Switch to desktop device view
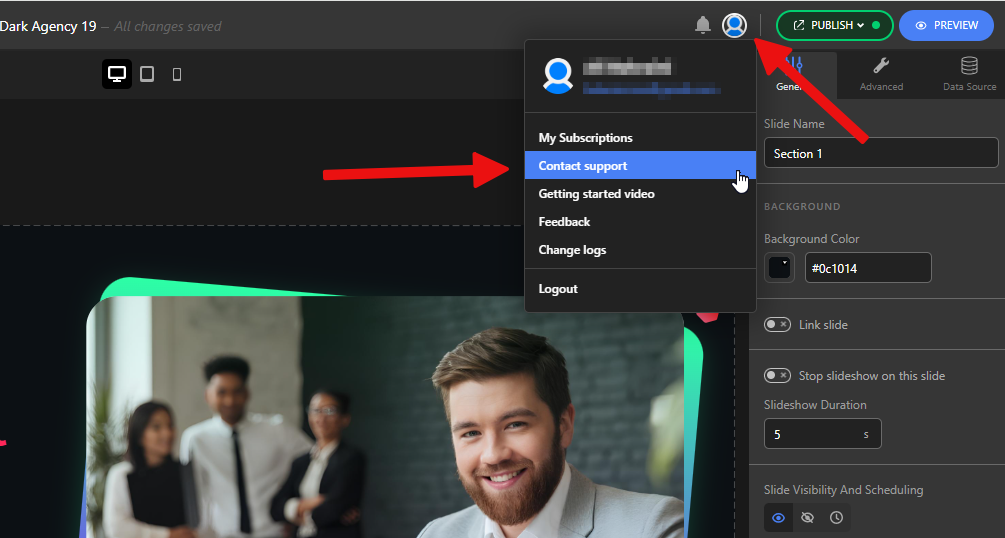 [117, 74]
